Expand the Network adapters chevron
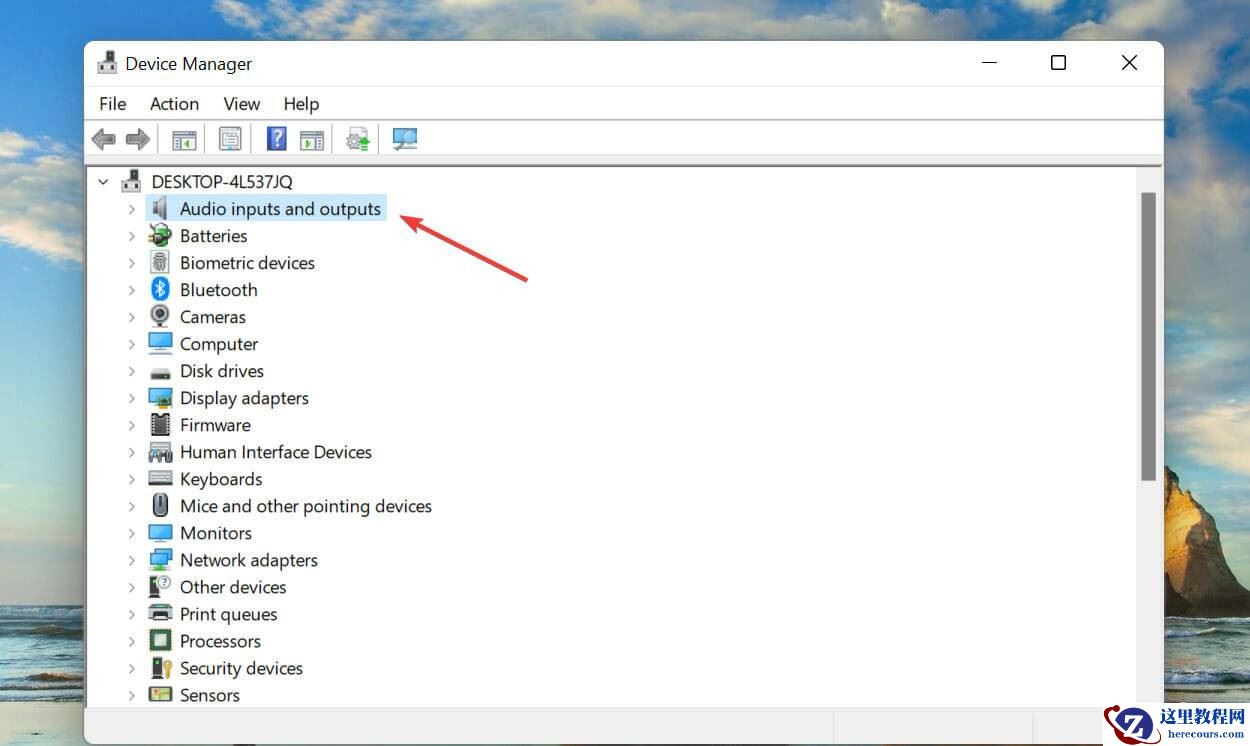Viewport: 1250px width, 746px height. coord(131,560)
